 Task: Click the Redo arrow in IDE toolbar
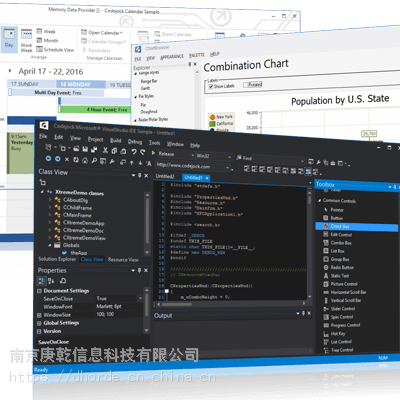(x=143, y=152)
